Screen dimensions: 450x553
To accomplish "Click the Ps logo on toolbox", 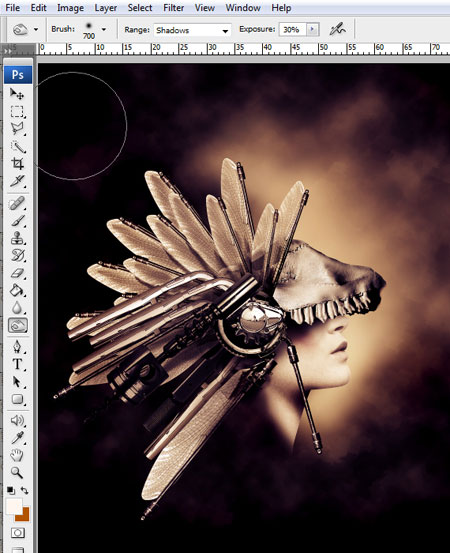I will [x=18, y=74].
